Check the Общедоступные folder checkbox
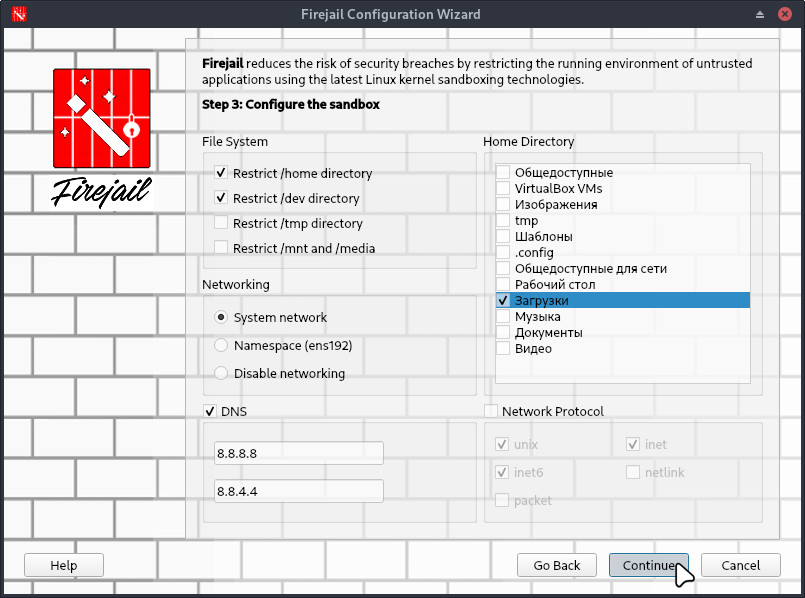 pos(503,172)
